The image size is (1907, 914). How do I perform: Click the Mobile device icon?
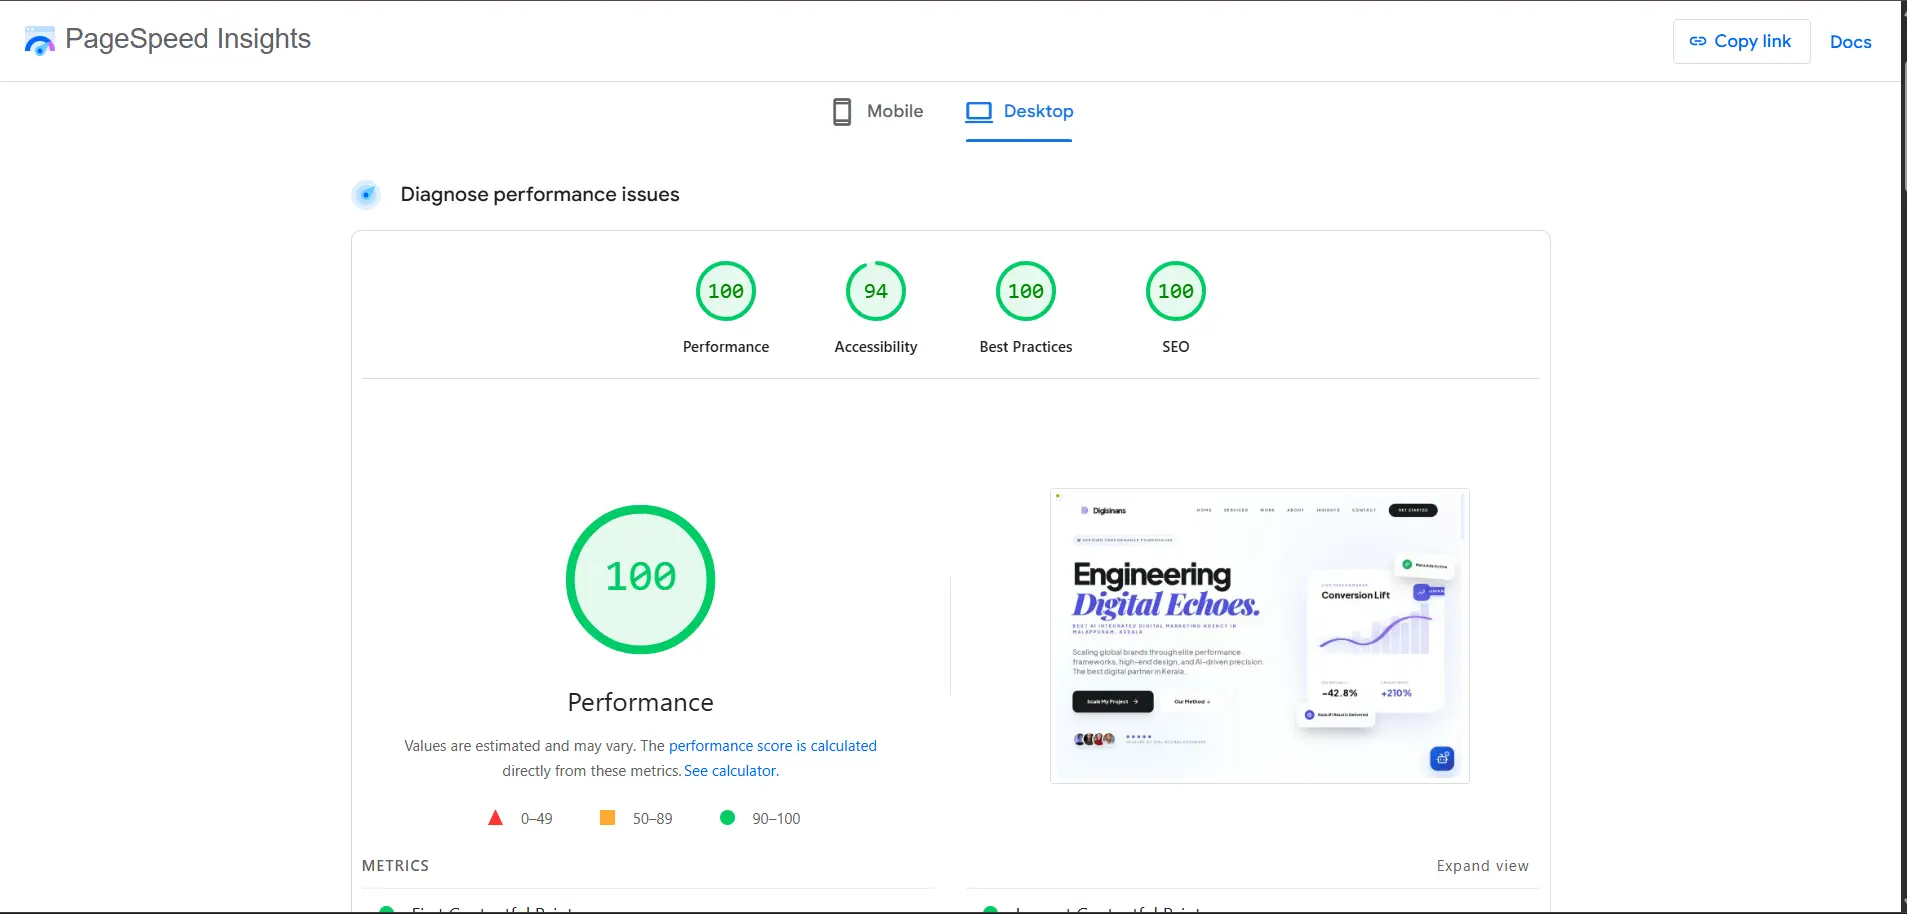[x=841, y=111]
